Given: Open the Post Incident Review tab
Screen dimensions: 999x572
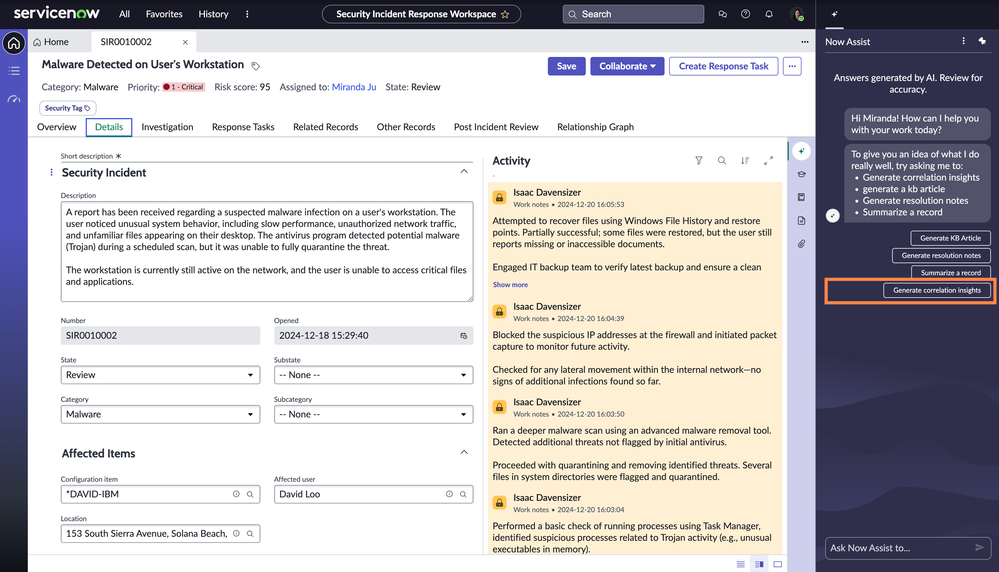Looking at the screenshot, I should coord(496,127).
